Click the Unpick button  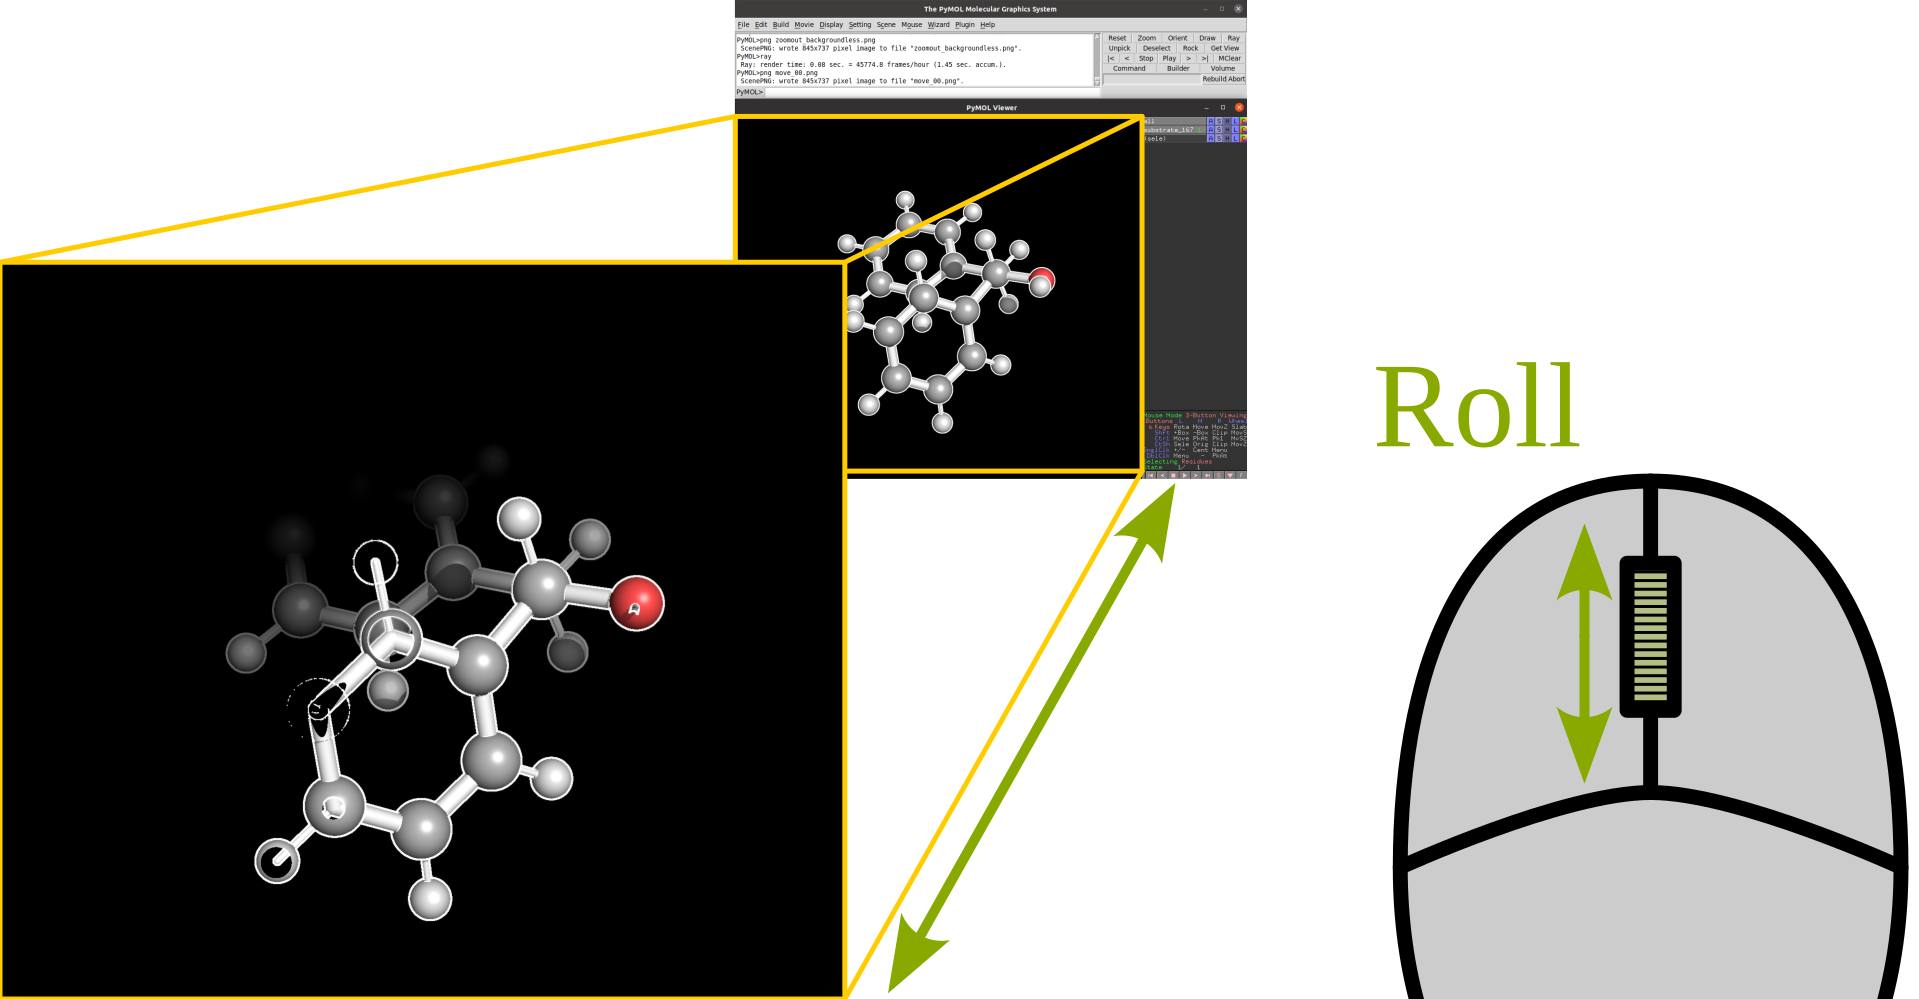pyautogui.click(x=1119, y=48)
